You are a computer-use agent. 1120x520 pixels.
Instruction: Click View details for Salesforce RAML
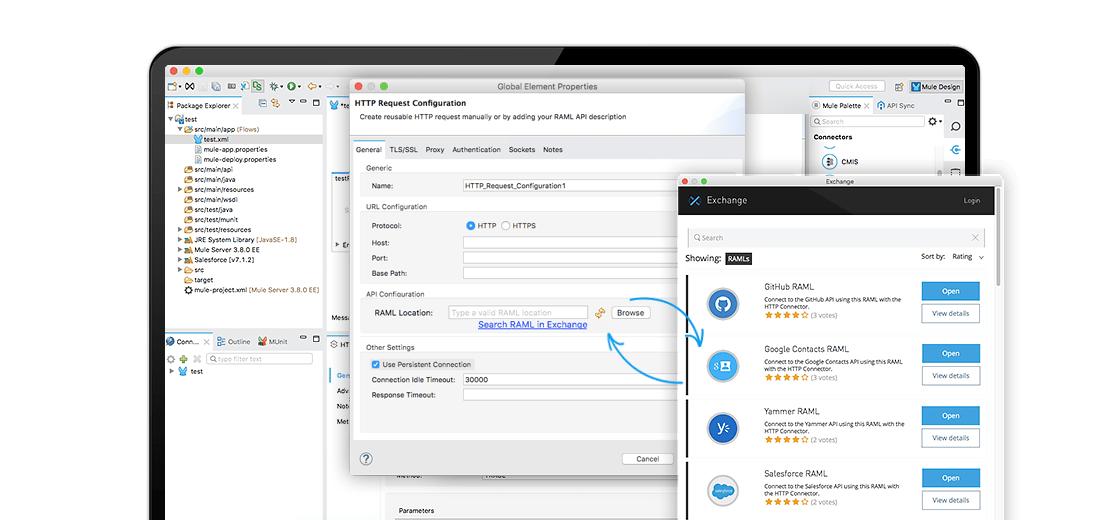(x=951, y=500)
